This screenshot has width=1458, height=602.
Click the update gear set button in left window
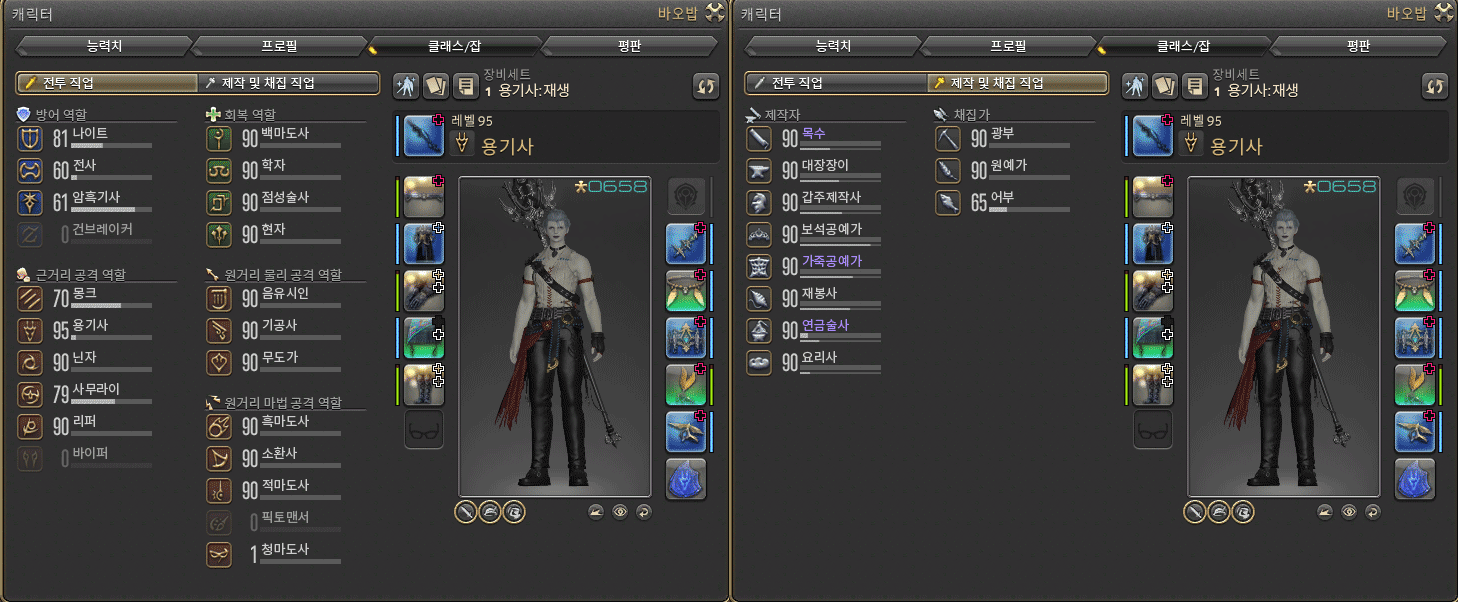click(706, 86)
